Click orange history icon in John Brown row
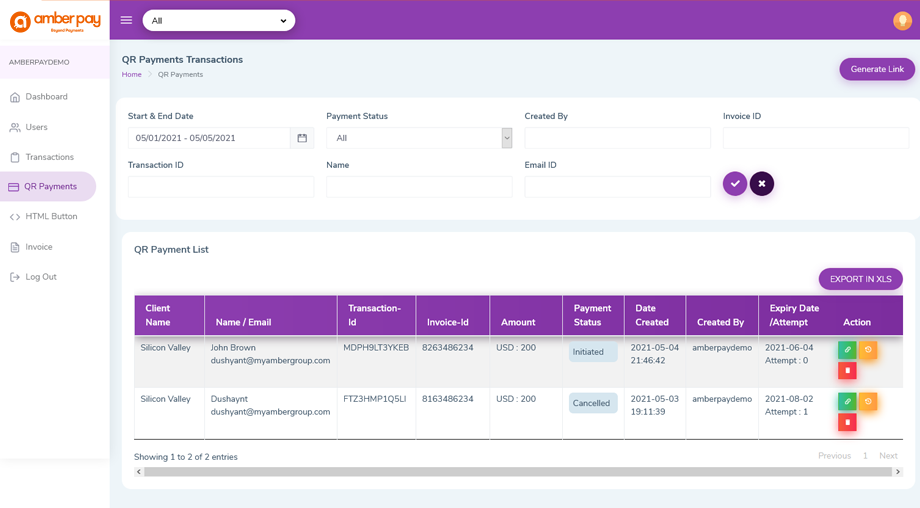 click(x=867, y=350)
